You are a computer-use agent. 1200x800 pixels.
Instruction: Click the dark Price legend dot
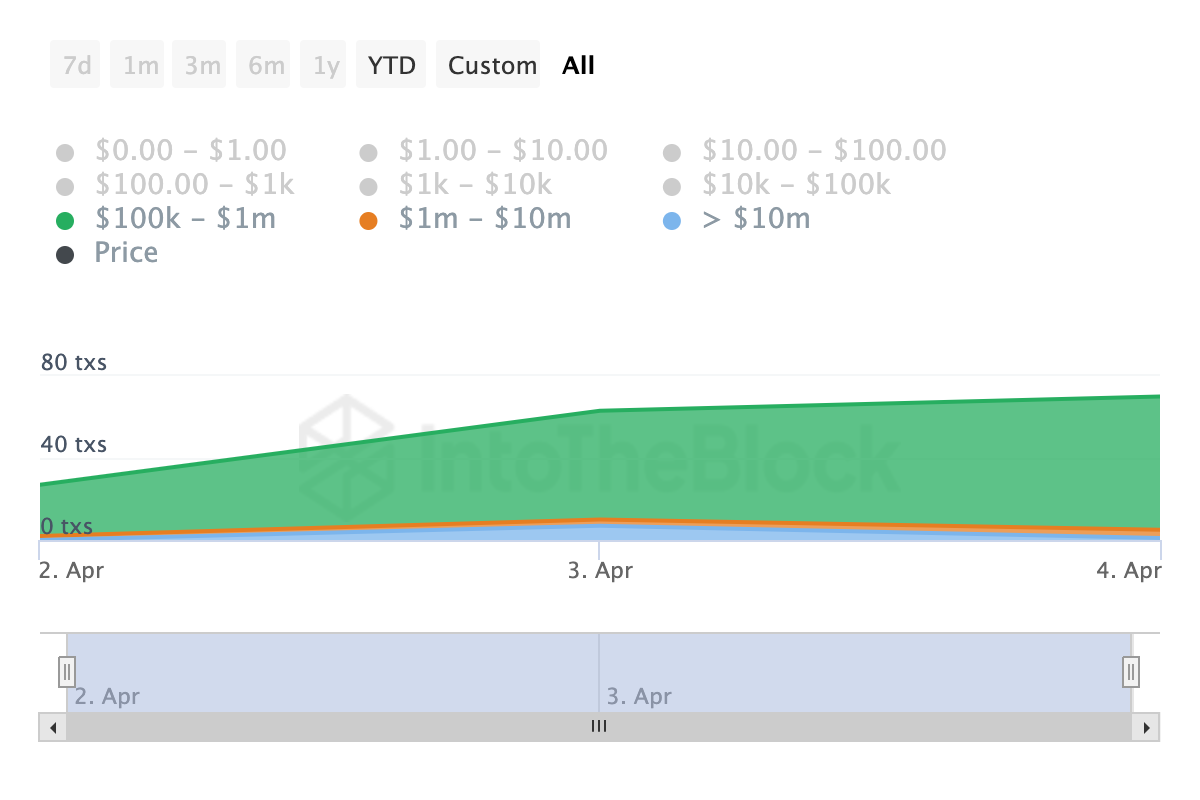pyautogui.click(x=65, y=255)
